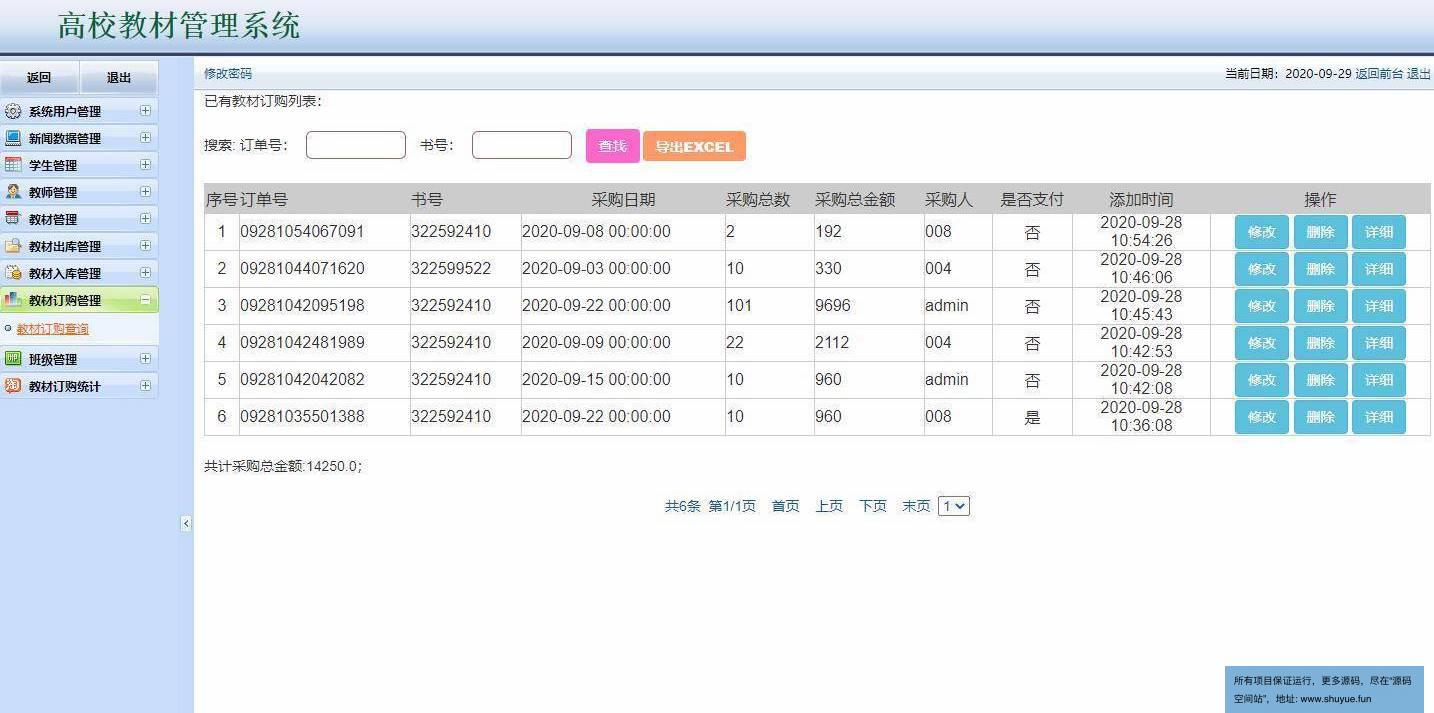1434x713 pixels.
Task: Select the 教材订购查询 submenu item
Action: (53, 329)
